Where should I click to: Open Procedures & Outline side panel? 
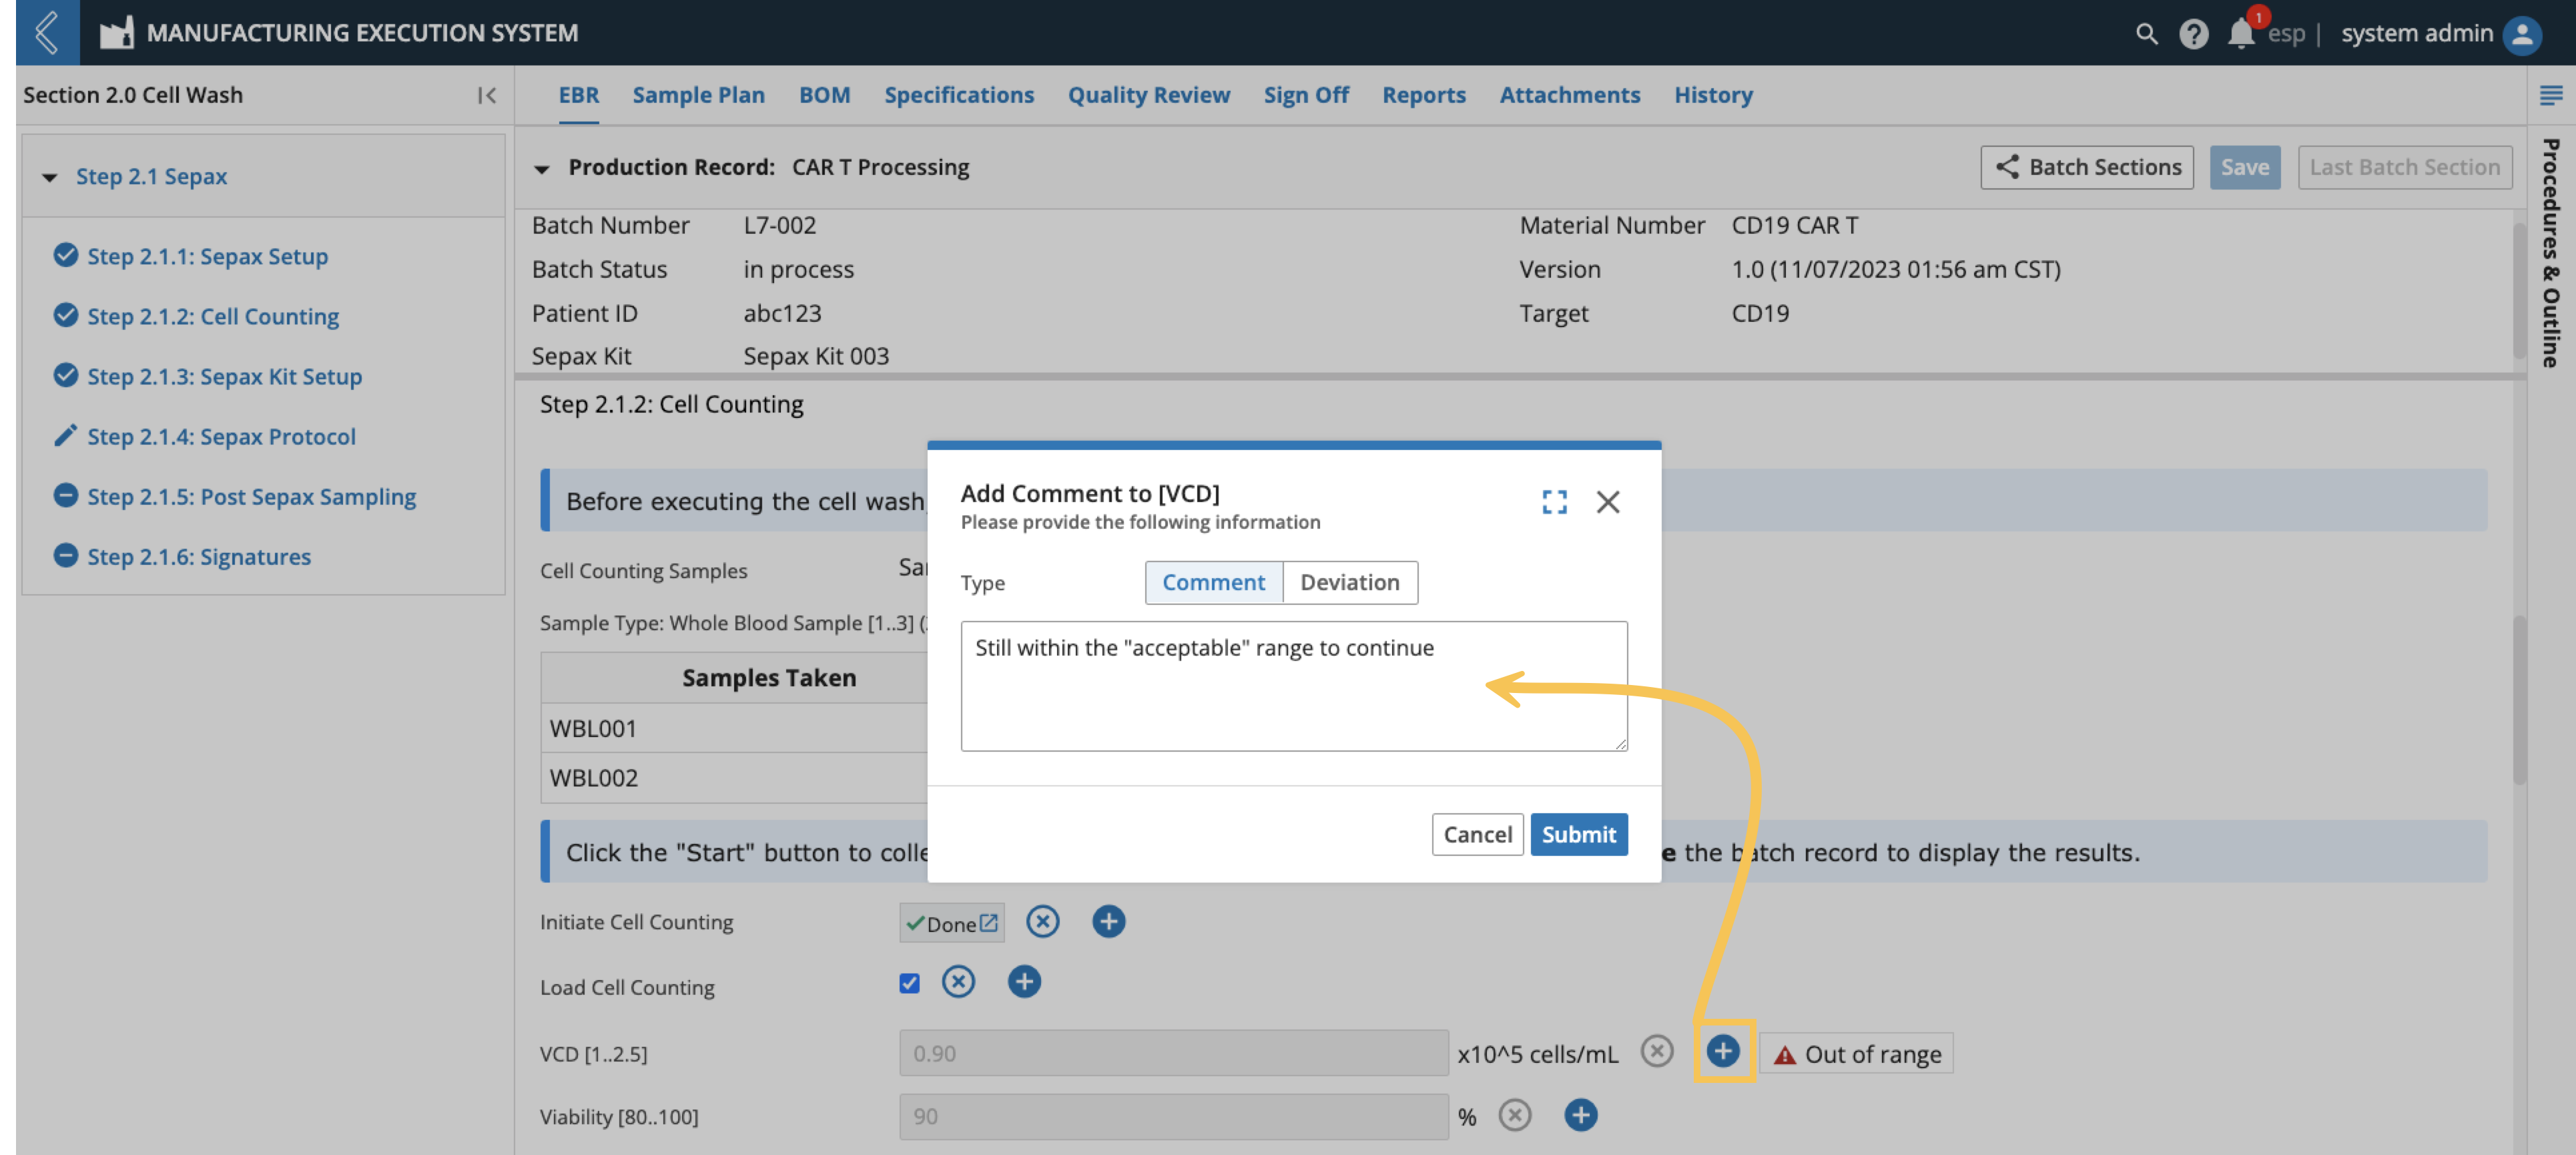pyautogui.click(x=2550, y=252)
